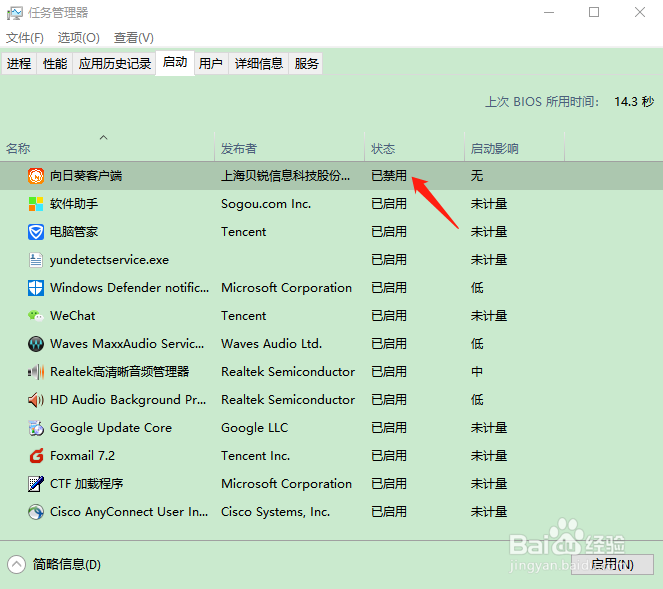Open the 选项(O) menu
Screen dimensions: 663x589
pos(79,38)
